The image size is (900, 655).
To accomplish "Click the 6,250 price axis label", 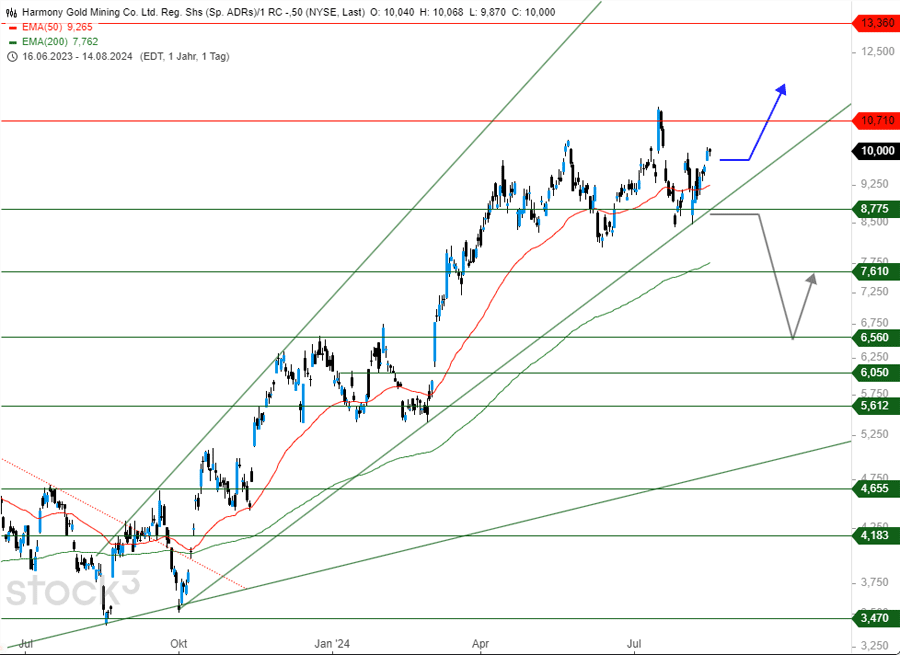I will coord(877,357).
